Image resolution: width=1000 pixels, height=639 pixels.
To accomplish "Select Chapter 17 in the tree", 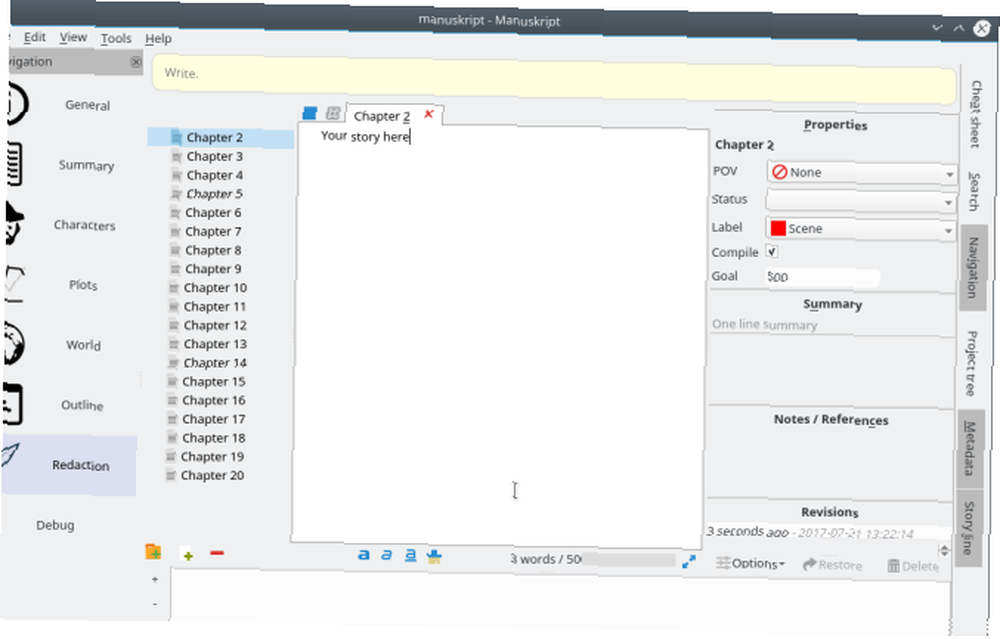I will (x=214, y=419).
